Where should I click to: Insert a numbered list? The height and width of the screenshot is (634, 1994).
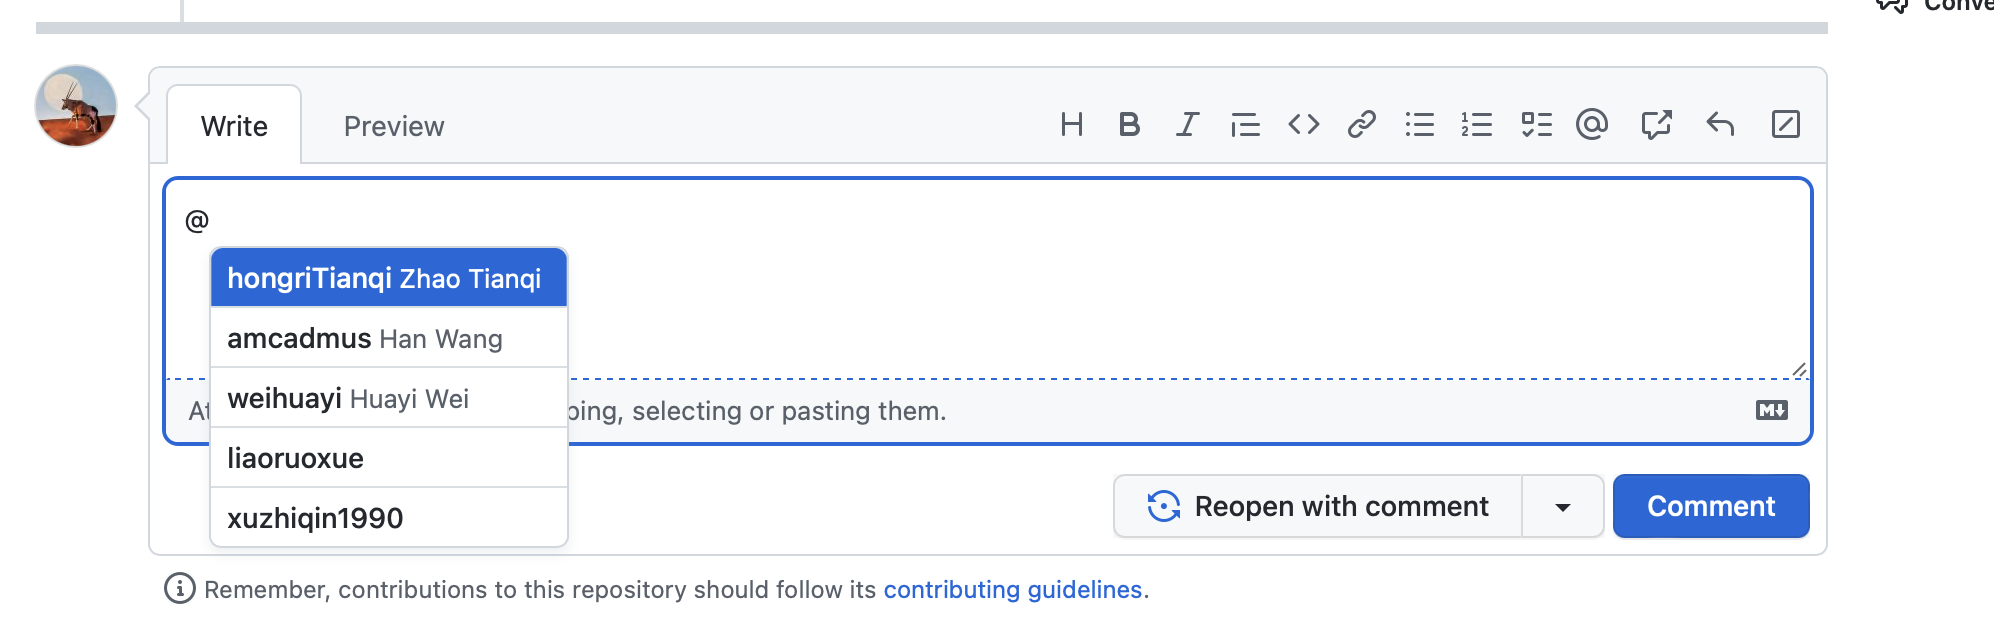click(1477, 125)
